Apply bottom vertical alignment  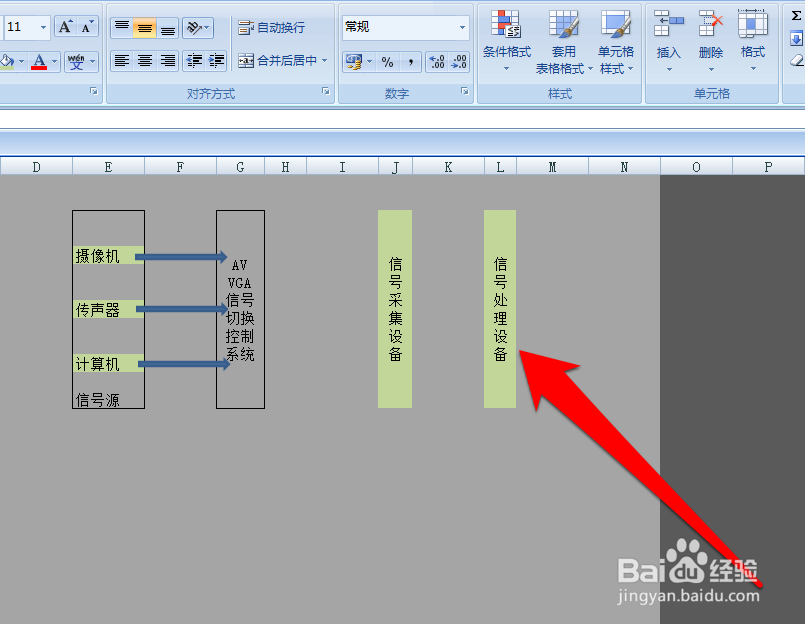pos(167,28)
